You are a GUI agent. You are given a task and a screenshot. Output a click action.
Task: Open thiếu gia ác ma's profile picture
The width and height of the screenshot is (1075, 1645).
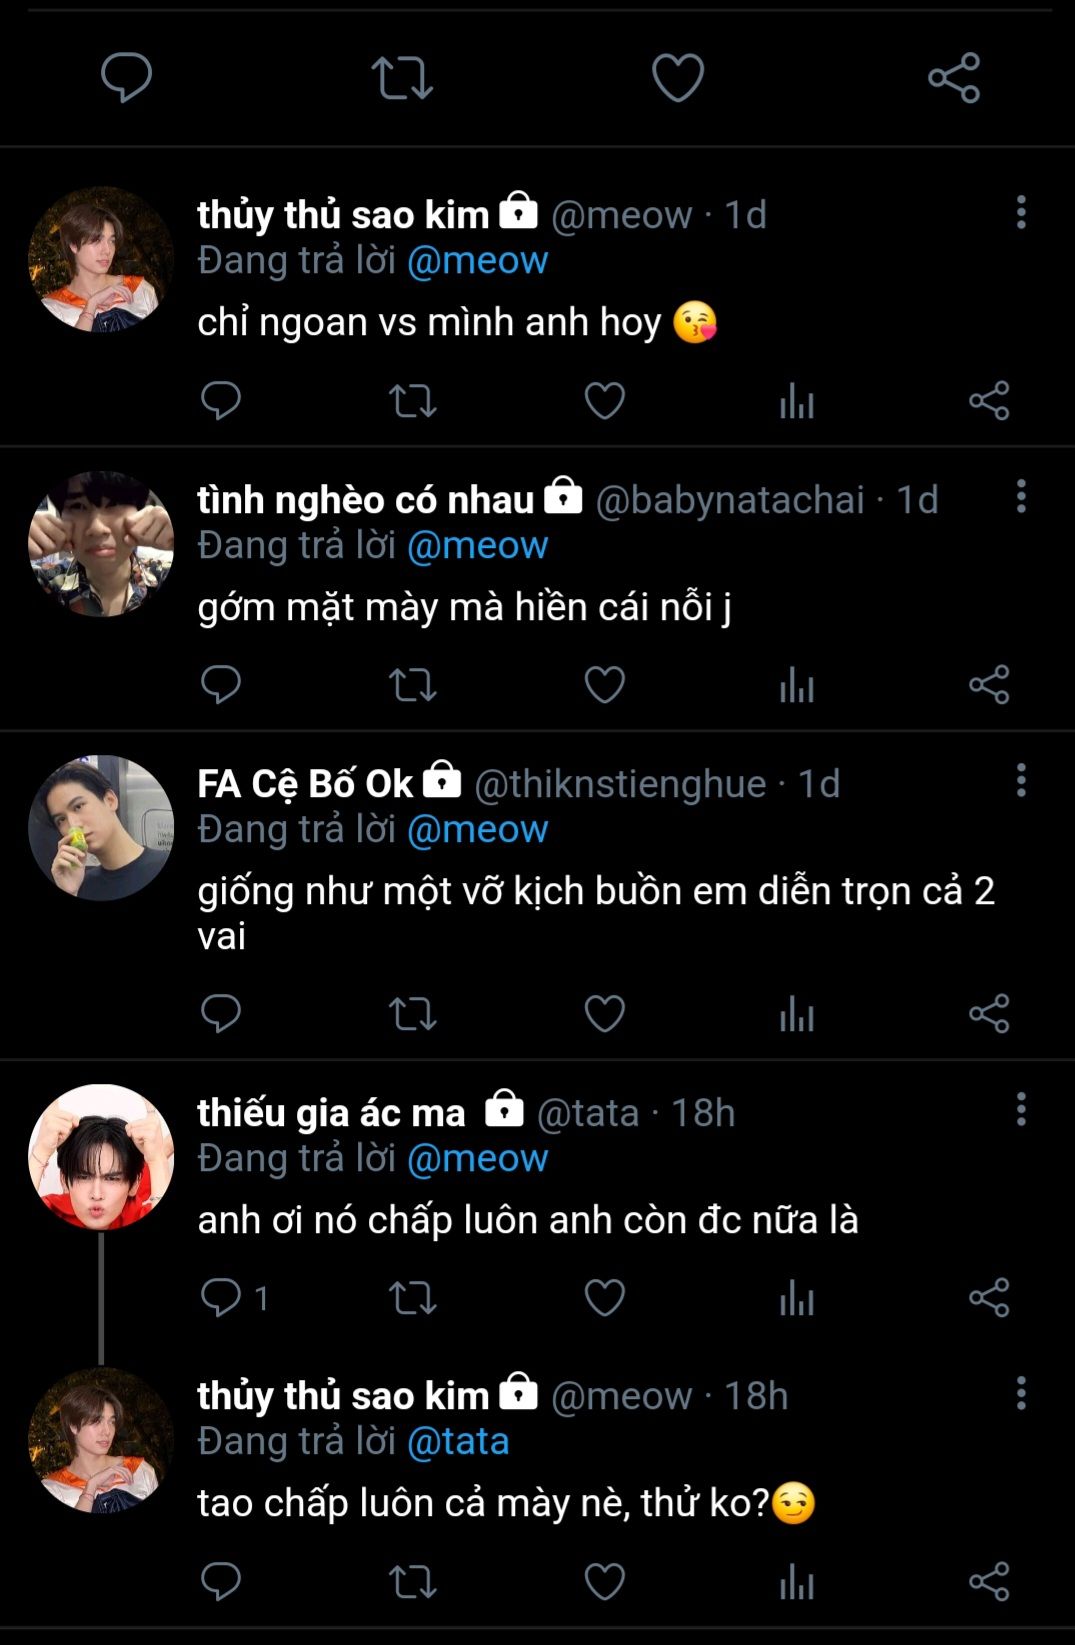101,1157
